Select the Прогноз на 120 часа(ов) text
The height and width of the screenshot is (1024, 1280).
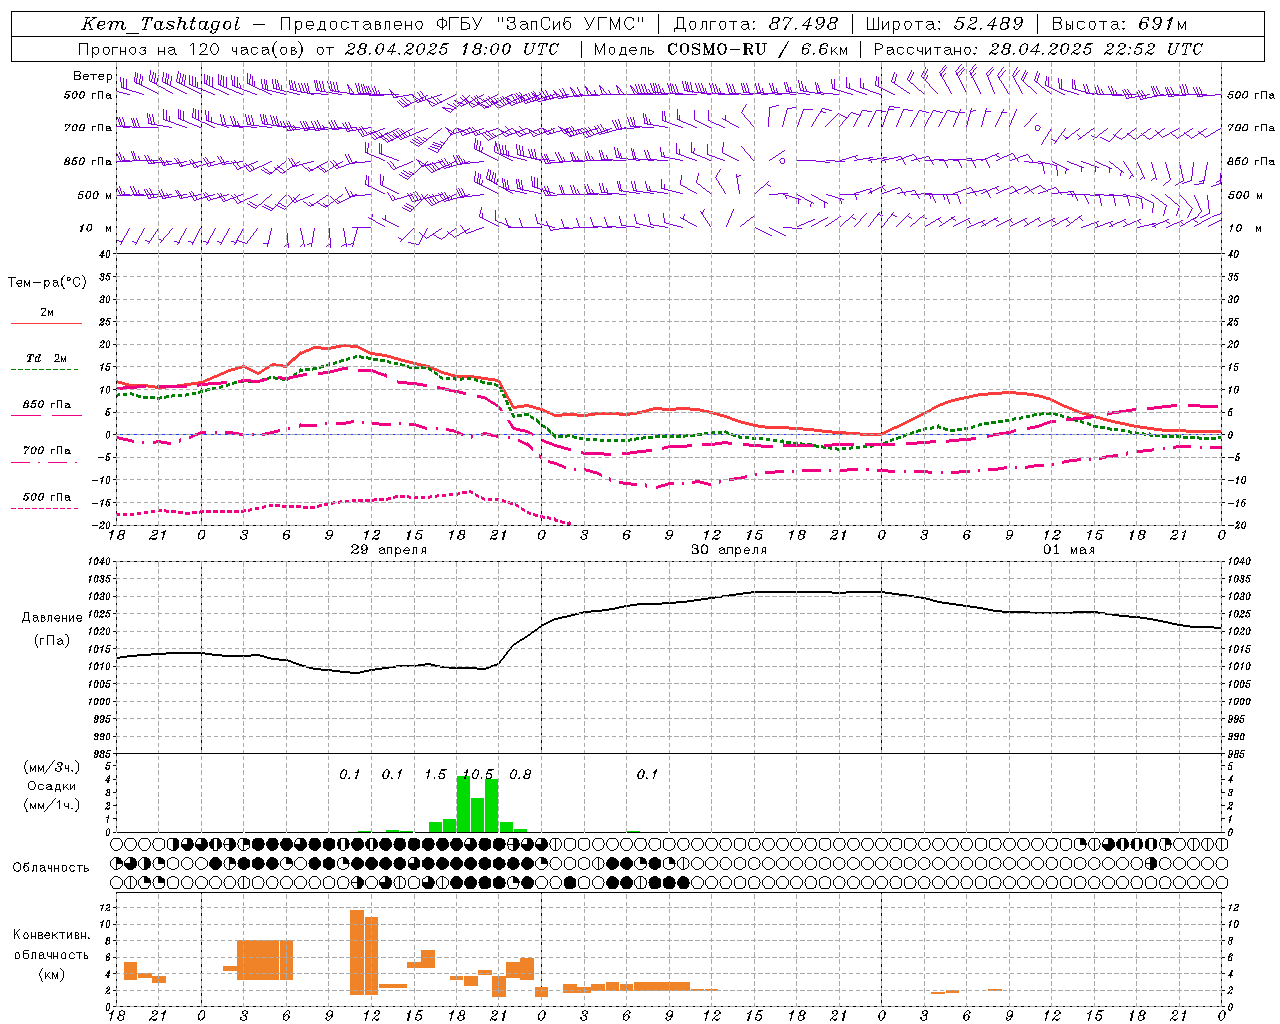(x=192, y=48)
